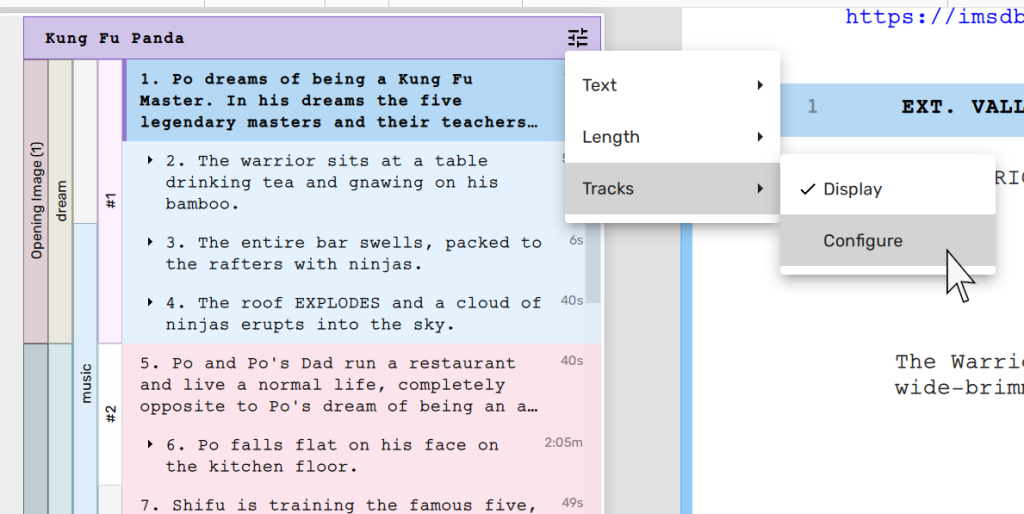The width and height of the screenshot is (1024, 514).
Task: Click the Kung Fu Panda outline title
Action: (114, 39)
